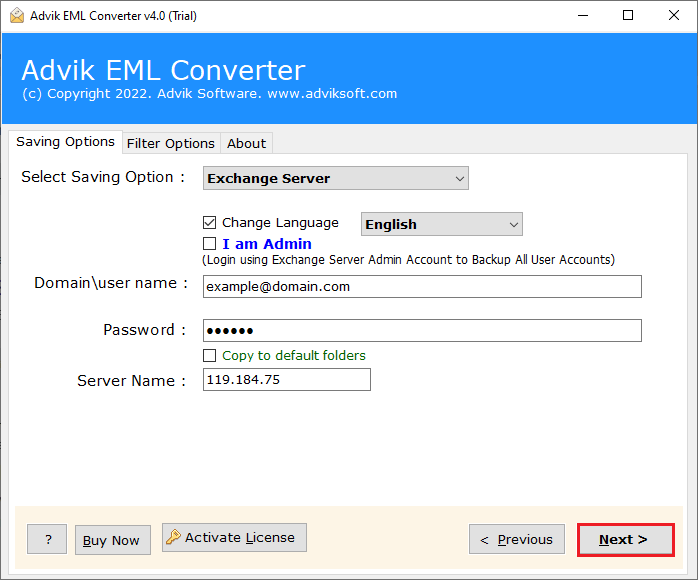Open the English language dropdown
Screen dimensions: 698x580
click(x=442, y=224)
